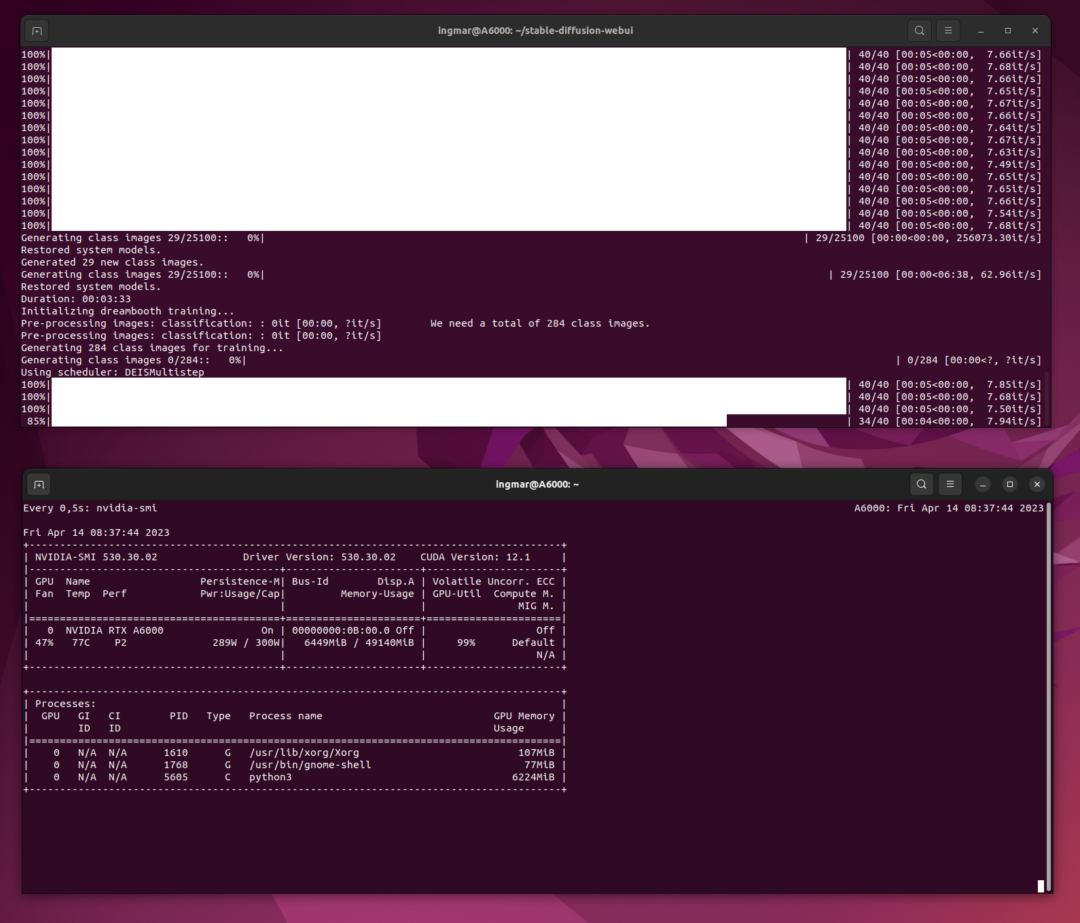The image size is (1080, 923).
Task: Maximize the nvidia-smi terminal window
Action: [1010, 484]
